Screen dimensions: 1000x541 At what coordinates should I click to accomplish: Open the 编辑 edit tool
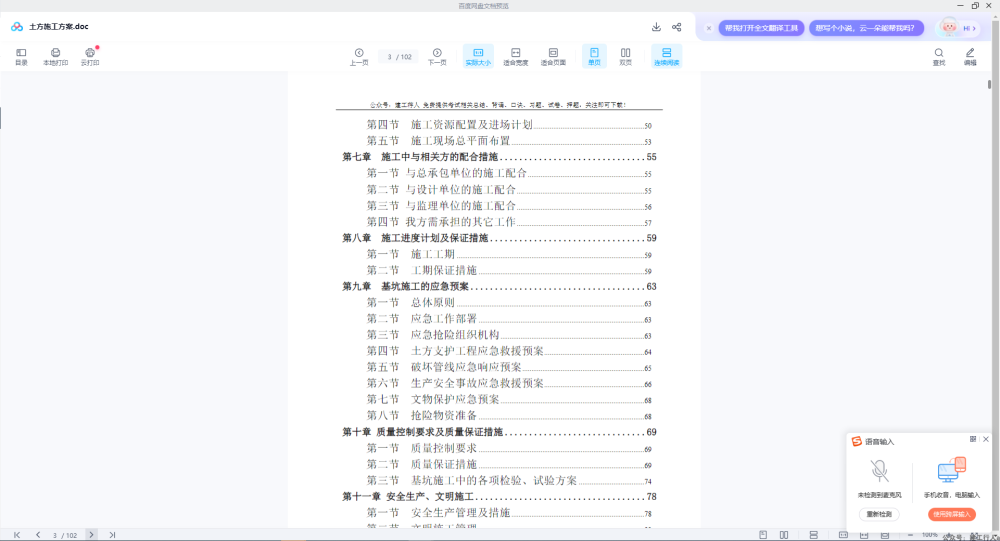(x=970, y=56)
